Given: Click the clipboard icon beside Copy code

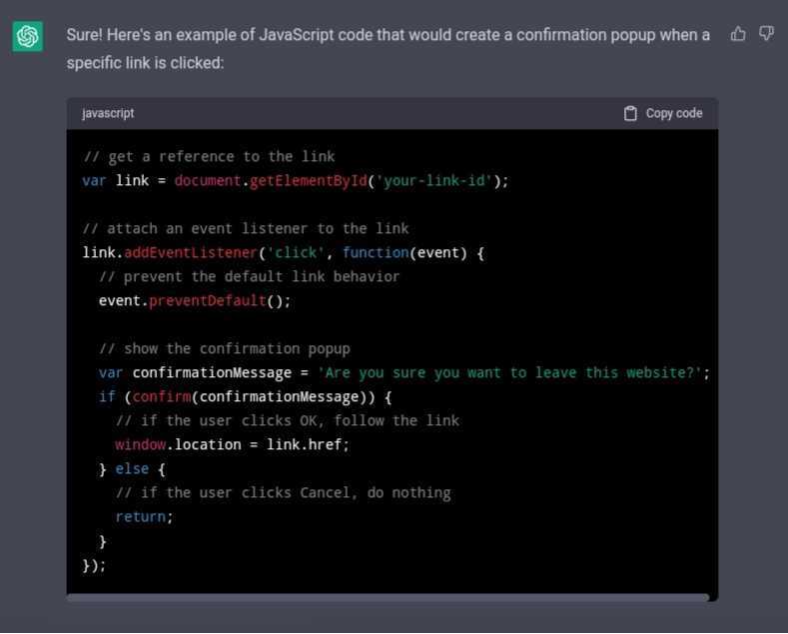Looking at the screenshot, I should tap(630, 114).
